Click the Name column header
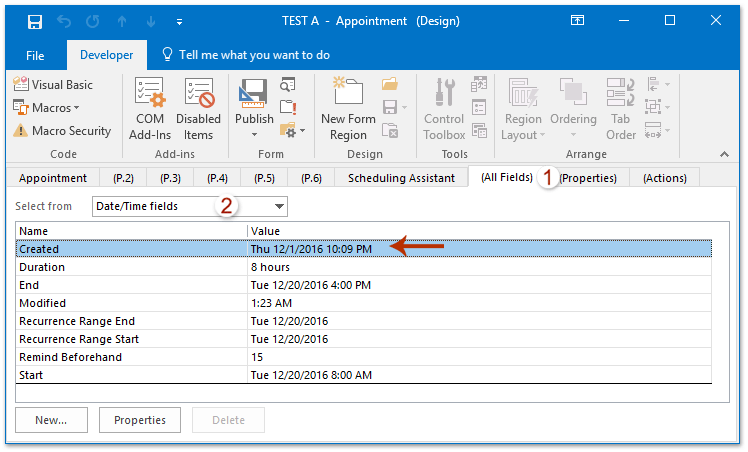Image resolution: width=748 pixels, height=452 pixels. click(132, 231)
